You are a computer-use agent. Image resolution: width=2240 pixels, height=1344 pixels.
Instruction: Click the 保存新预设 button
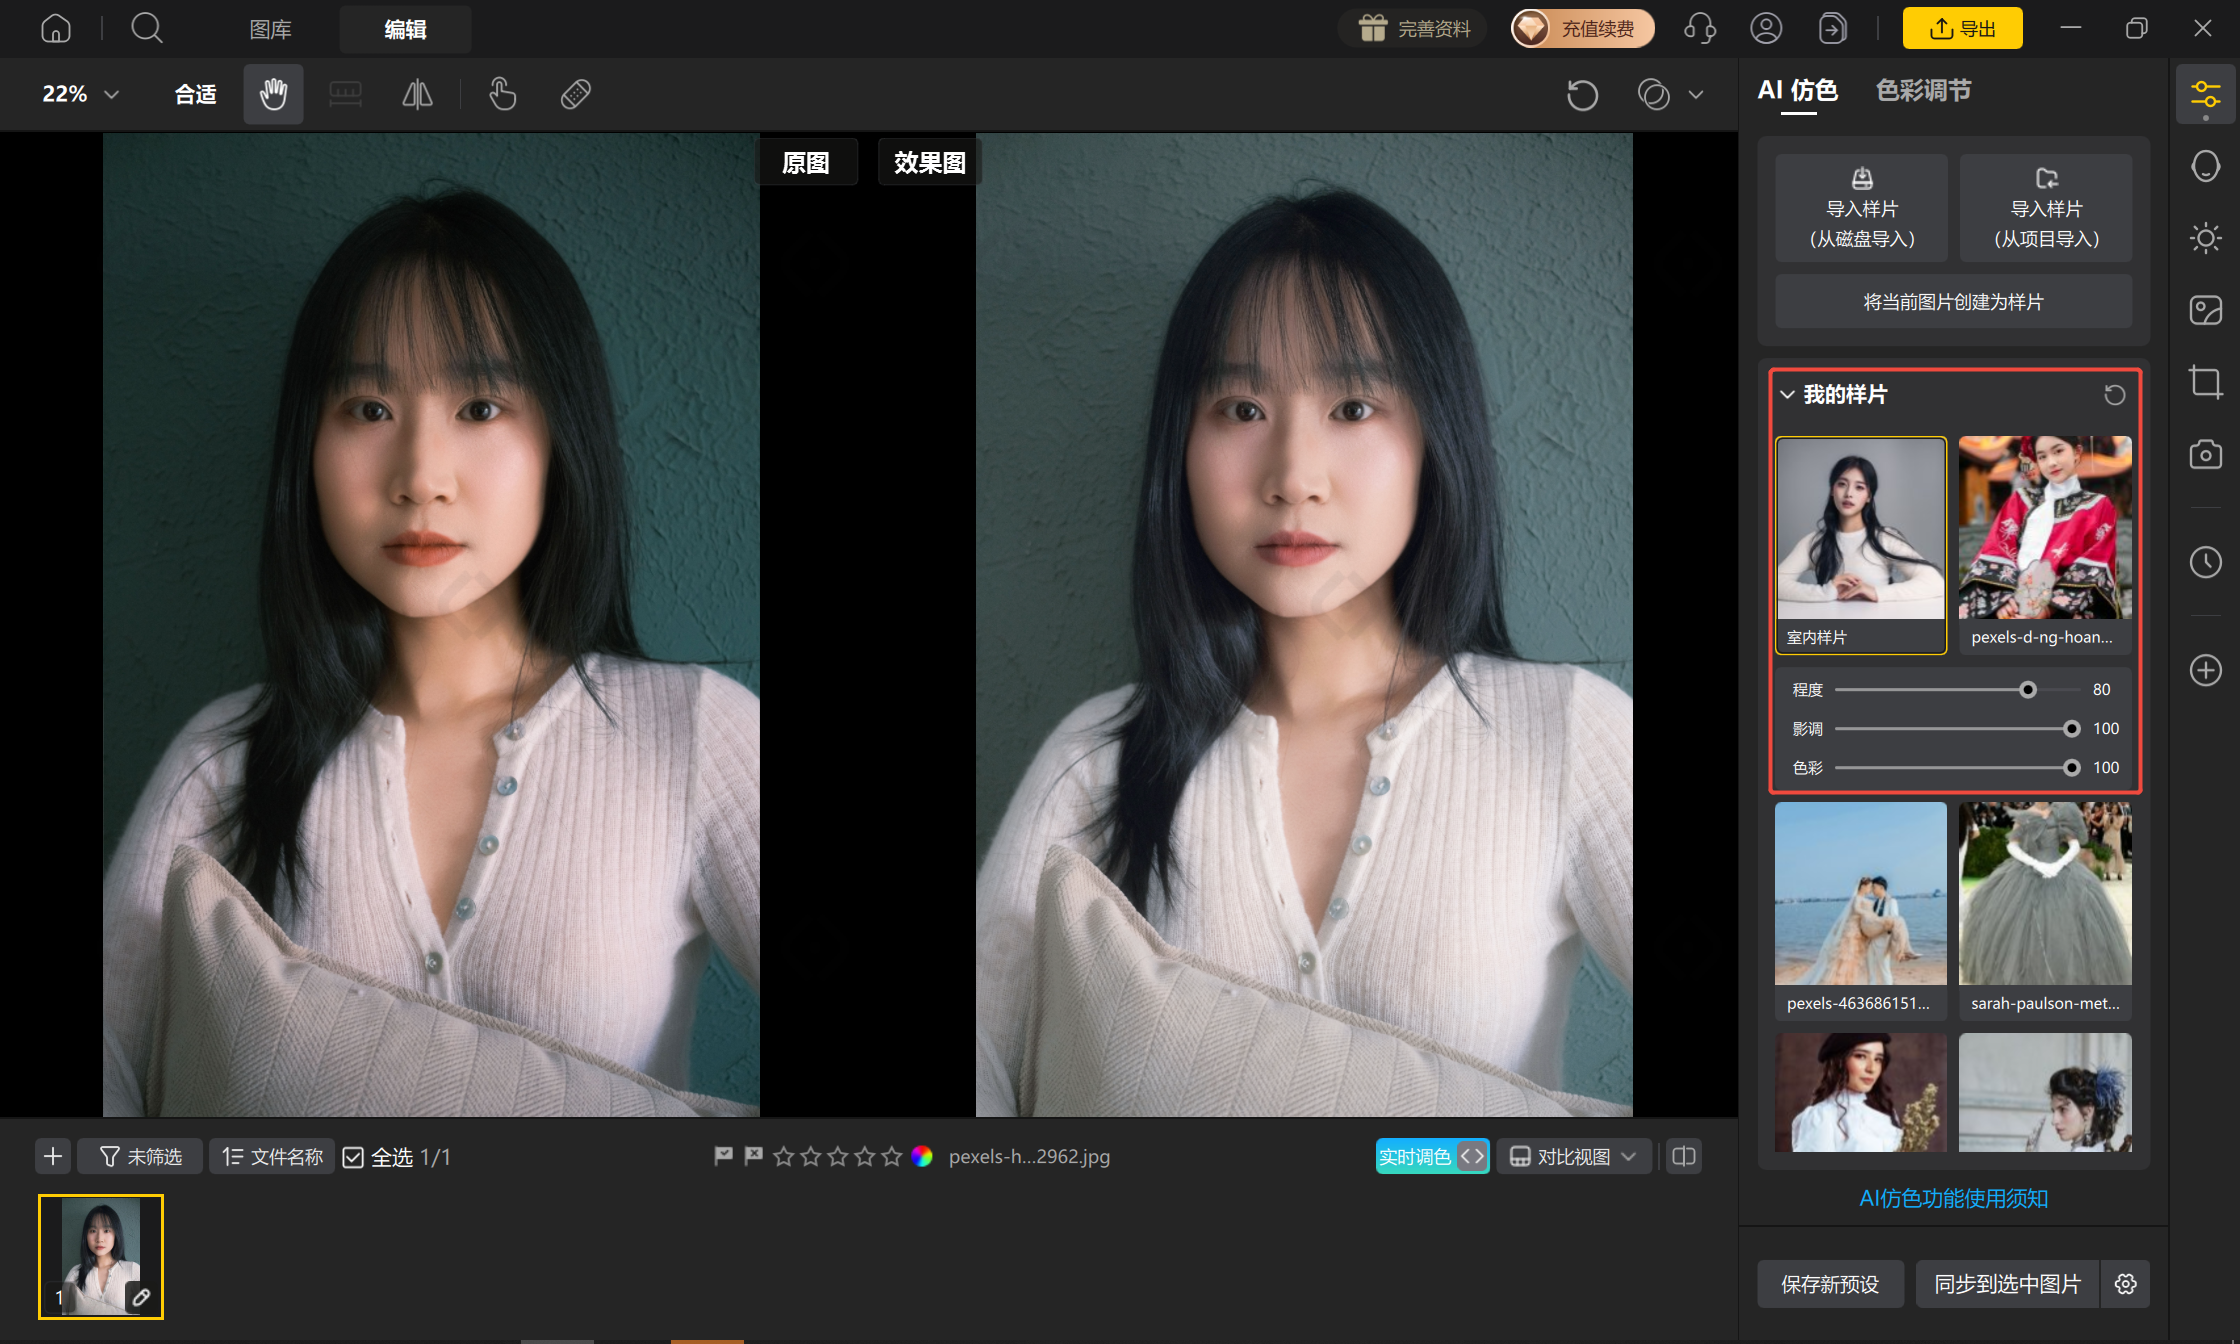[x=1830, y=1284]
